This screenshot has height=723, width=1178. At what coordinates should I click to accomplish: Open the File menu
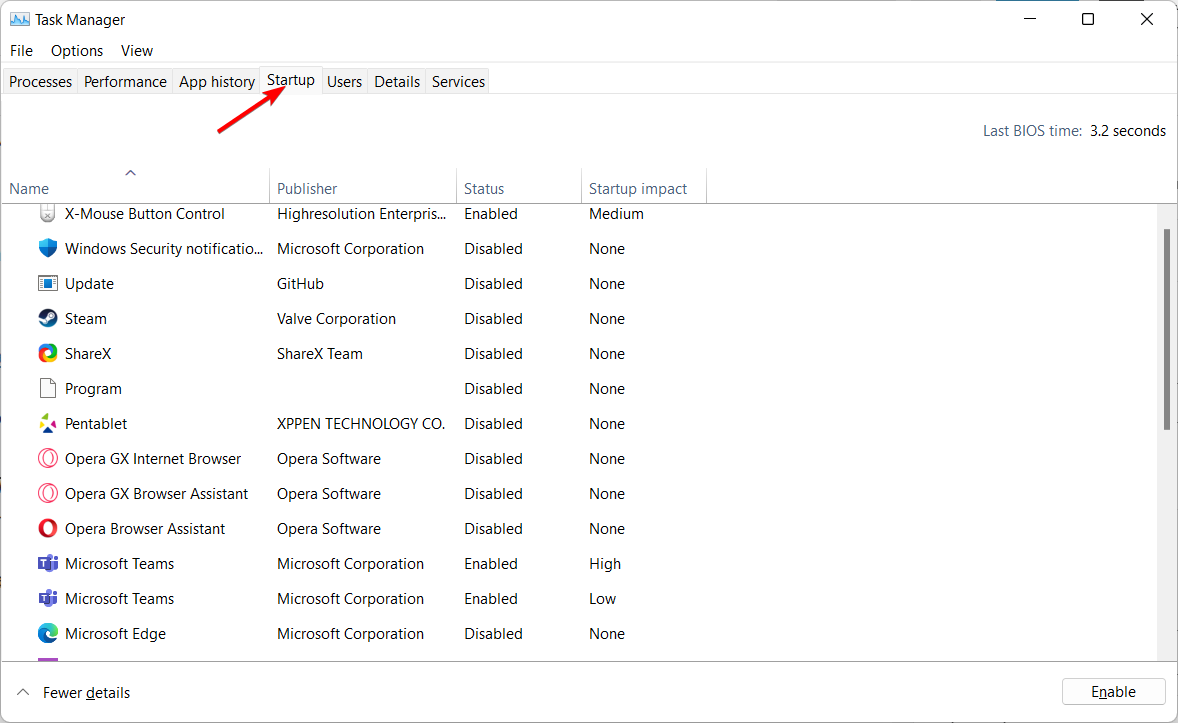(x=21, y=50)
